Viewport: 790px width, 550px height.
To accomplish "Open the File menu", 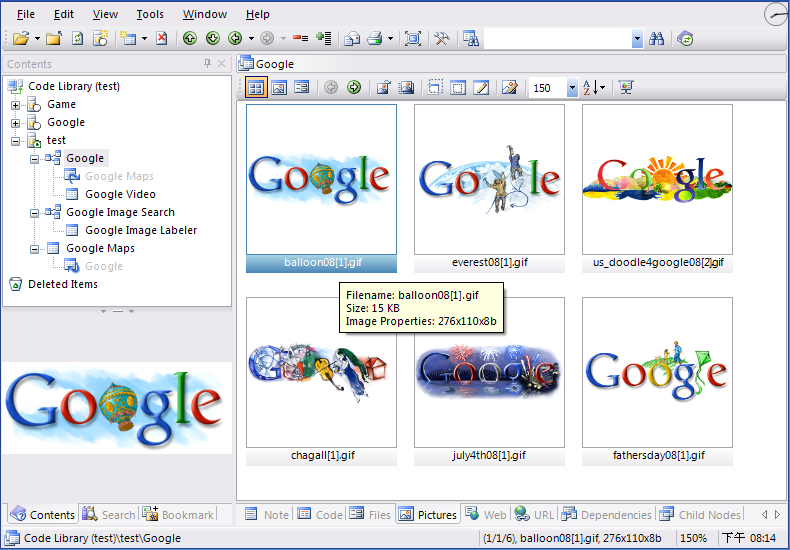I will (26, 14).
